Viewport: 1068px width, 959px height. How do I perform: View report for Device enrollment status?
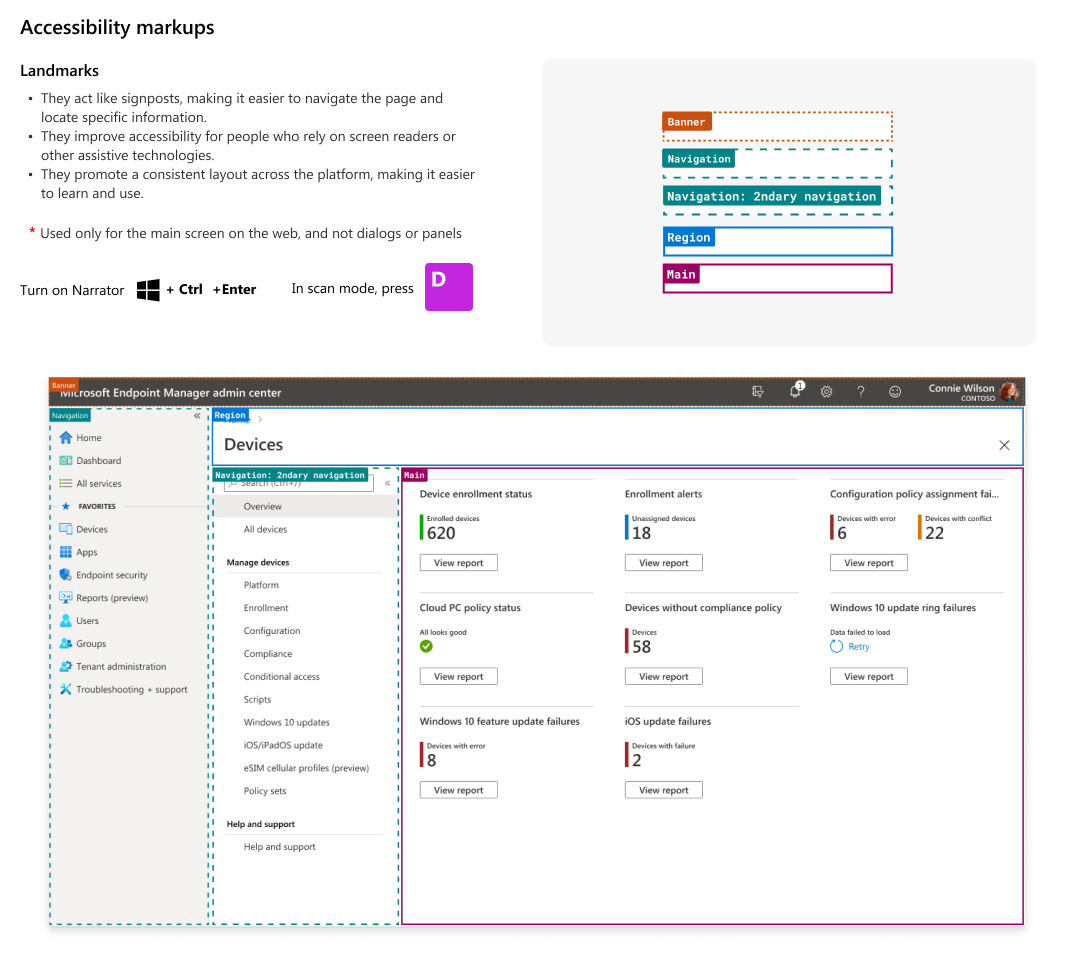[x=458, y=563]
